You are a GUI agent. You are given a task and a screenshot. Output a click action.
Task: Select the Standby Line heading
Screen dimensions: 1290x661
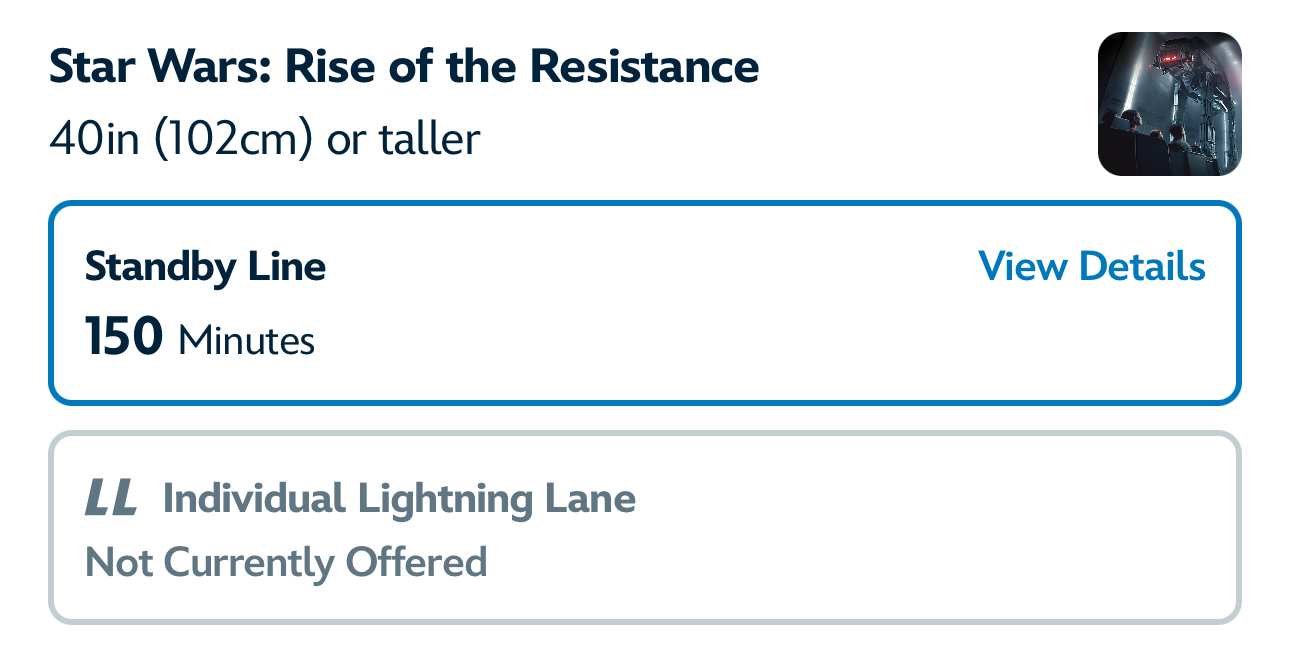pos(205,267)
